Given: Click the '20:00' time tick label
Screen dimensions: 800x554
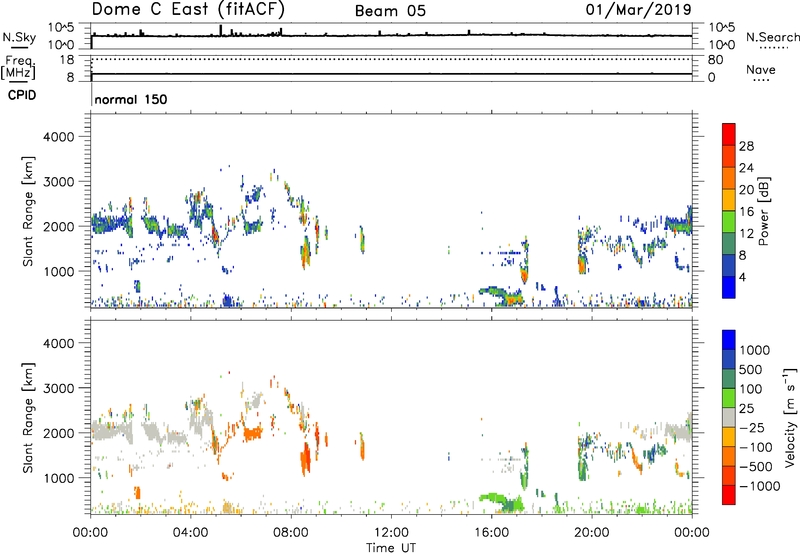Looking at the screenshot, I should pos(592,533).
